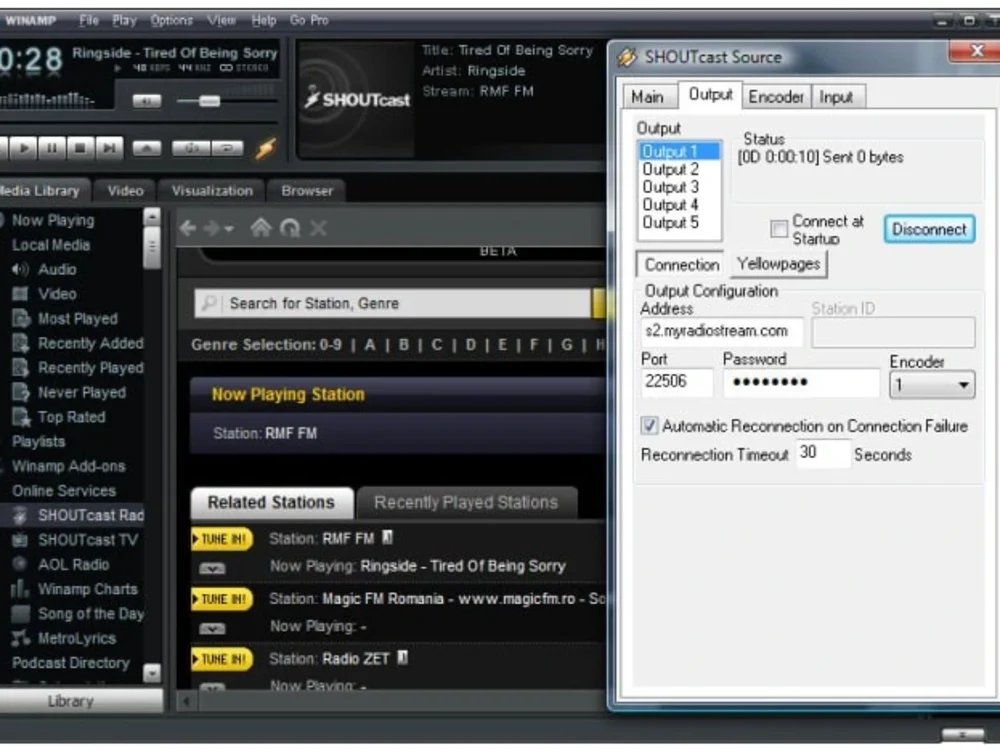Image resolution: width=1000 pixels, height=750 pixels.
Task: Open the File menu
Action: pyautogui.click(x=89, y=20)
